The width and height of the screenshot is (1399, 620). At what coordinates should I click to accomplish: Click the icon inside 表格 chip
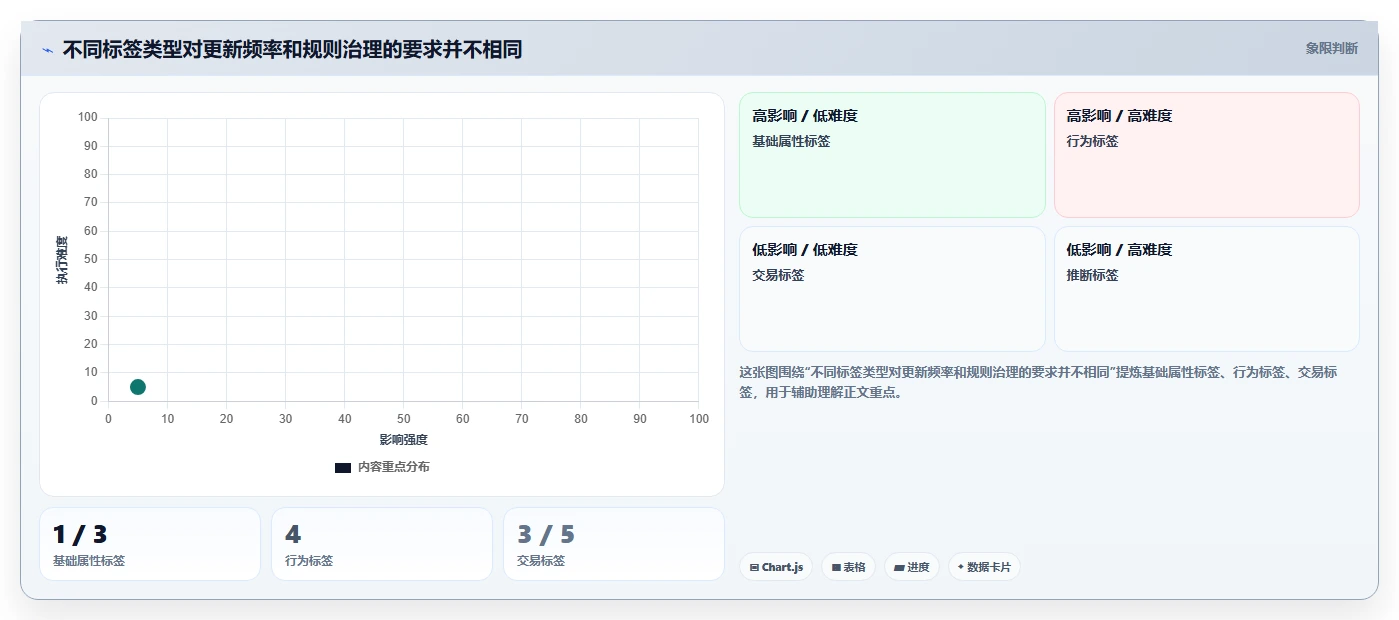pos(836,568)
